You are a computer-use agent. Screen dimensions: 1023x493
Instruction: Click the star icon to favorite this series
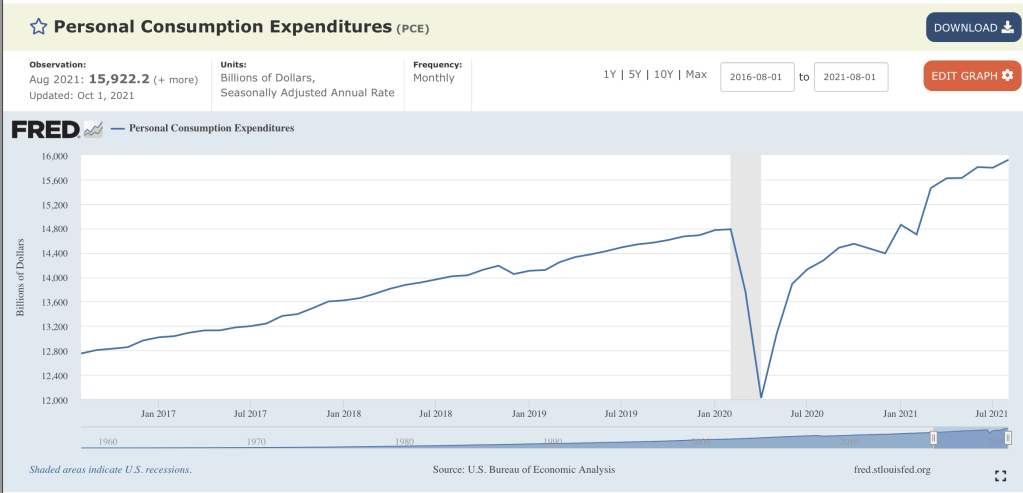[x=38, y=27]
